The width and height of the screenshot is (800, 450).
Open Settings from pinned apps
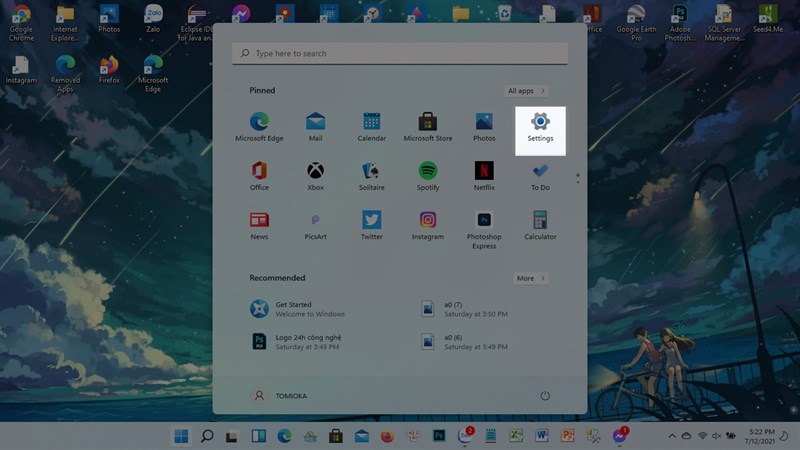point(540,131)
